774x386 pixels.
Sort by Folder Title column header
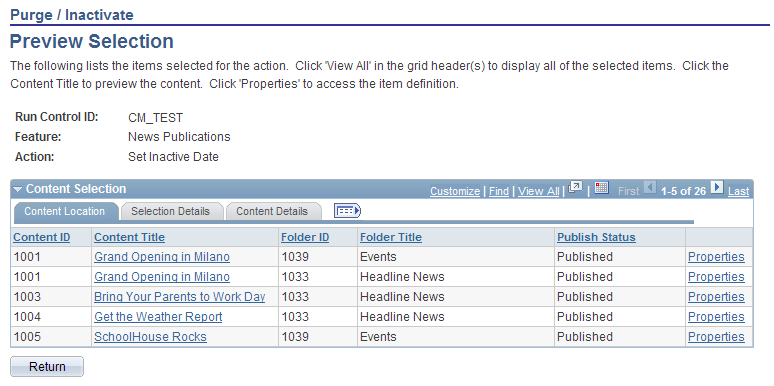pyautogui.click(x=391, y=237)
